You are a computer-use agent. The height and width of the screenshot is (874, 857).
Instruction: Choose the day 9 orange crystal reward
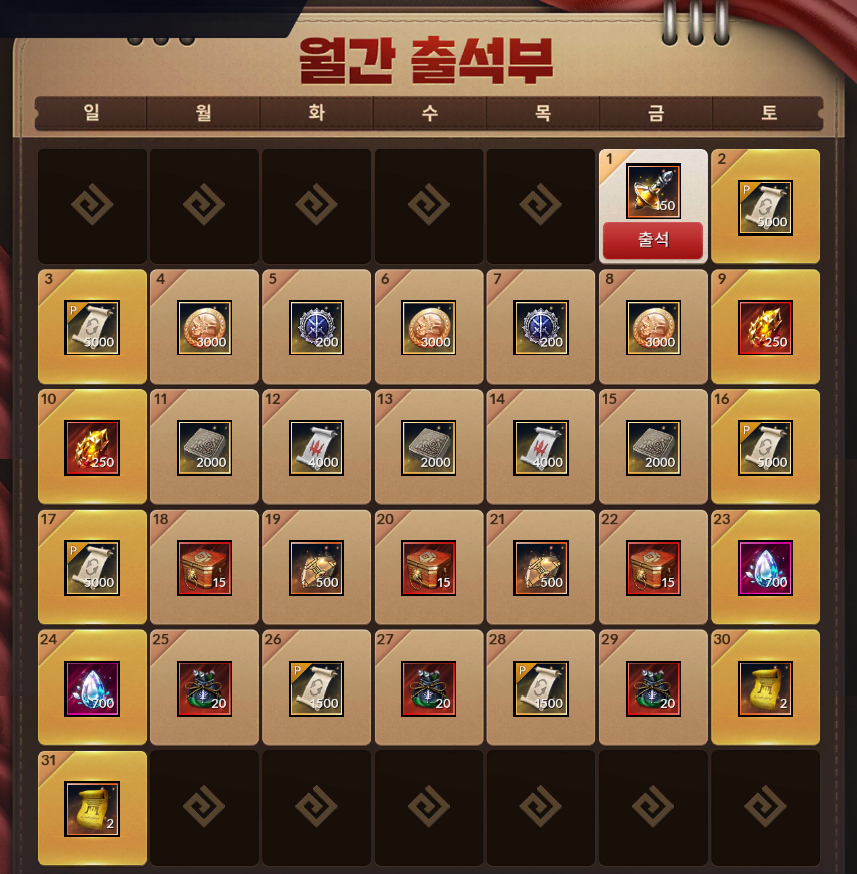click(x=765, y=327)
